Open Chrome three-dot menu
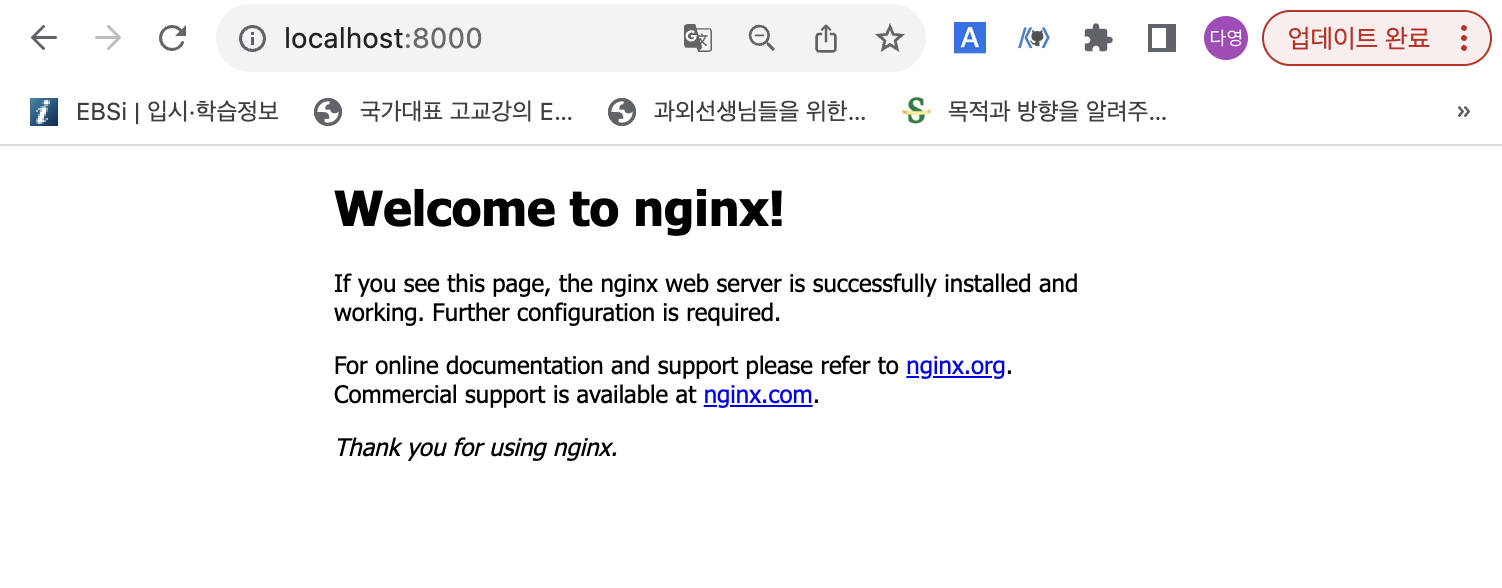This screenshot has width=1502, height=588. click(1464, 38)
